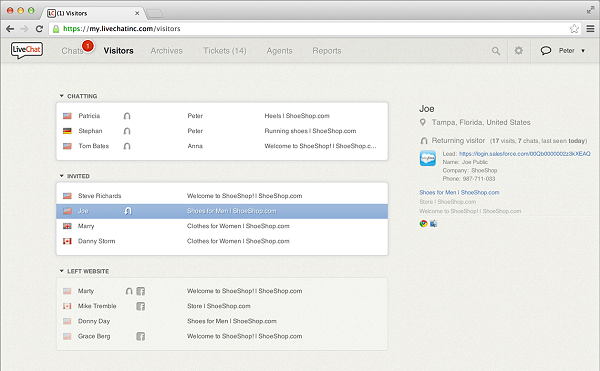The image size is (600, 371).
Task: Open Peter account dropdown arrow
Action: pos(583,51)
